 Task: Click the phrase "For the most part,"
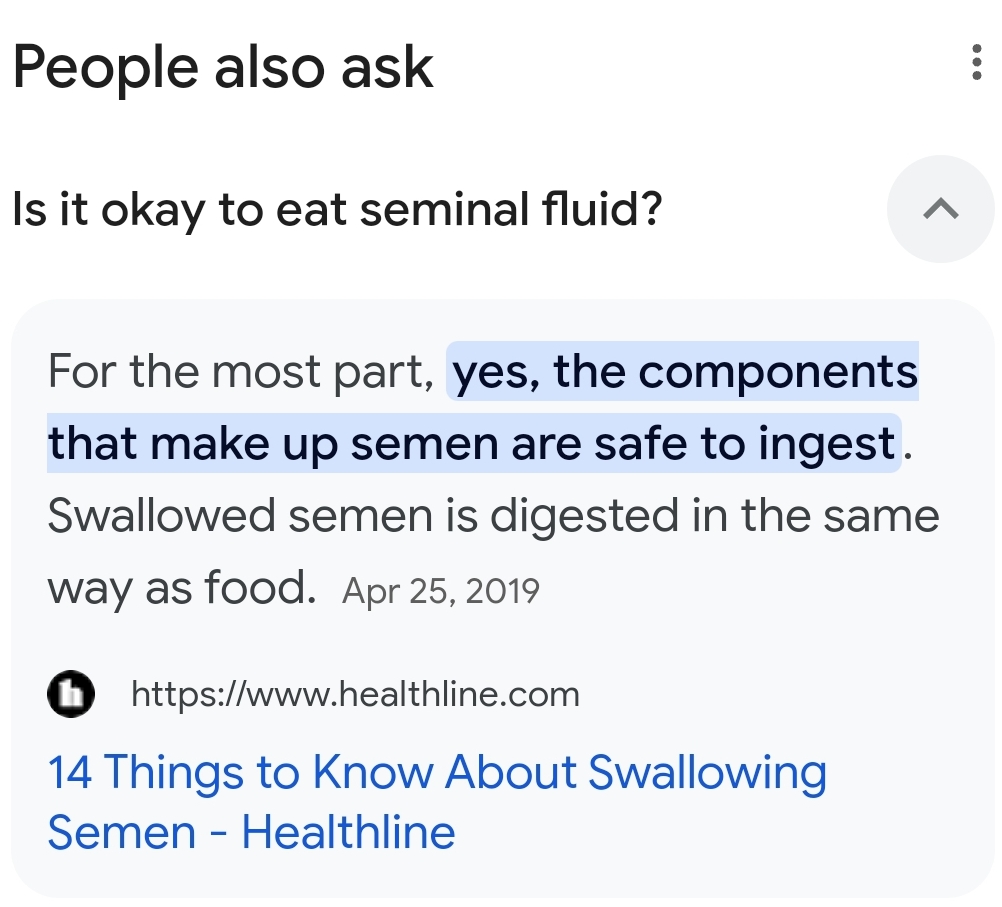point(242,371)
